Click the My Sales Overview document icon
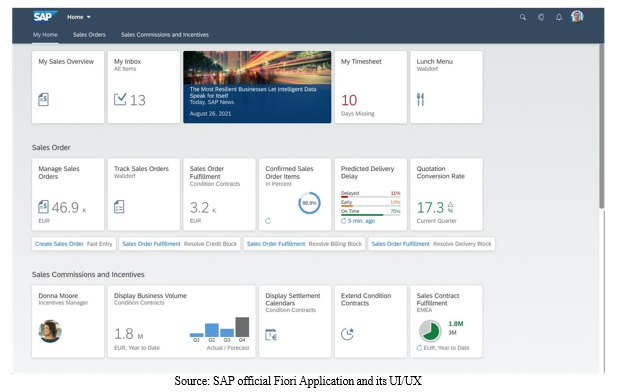The height and width of the screenshot is (392, 625). [43, 99]
